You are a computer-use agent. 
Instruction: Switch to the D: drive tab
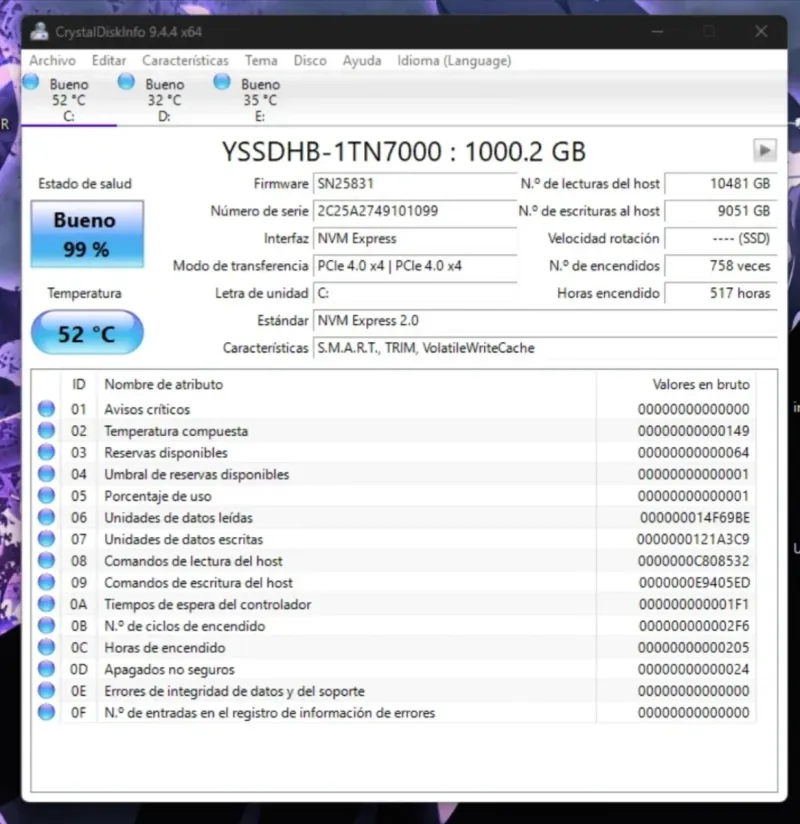(164, 100)
